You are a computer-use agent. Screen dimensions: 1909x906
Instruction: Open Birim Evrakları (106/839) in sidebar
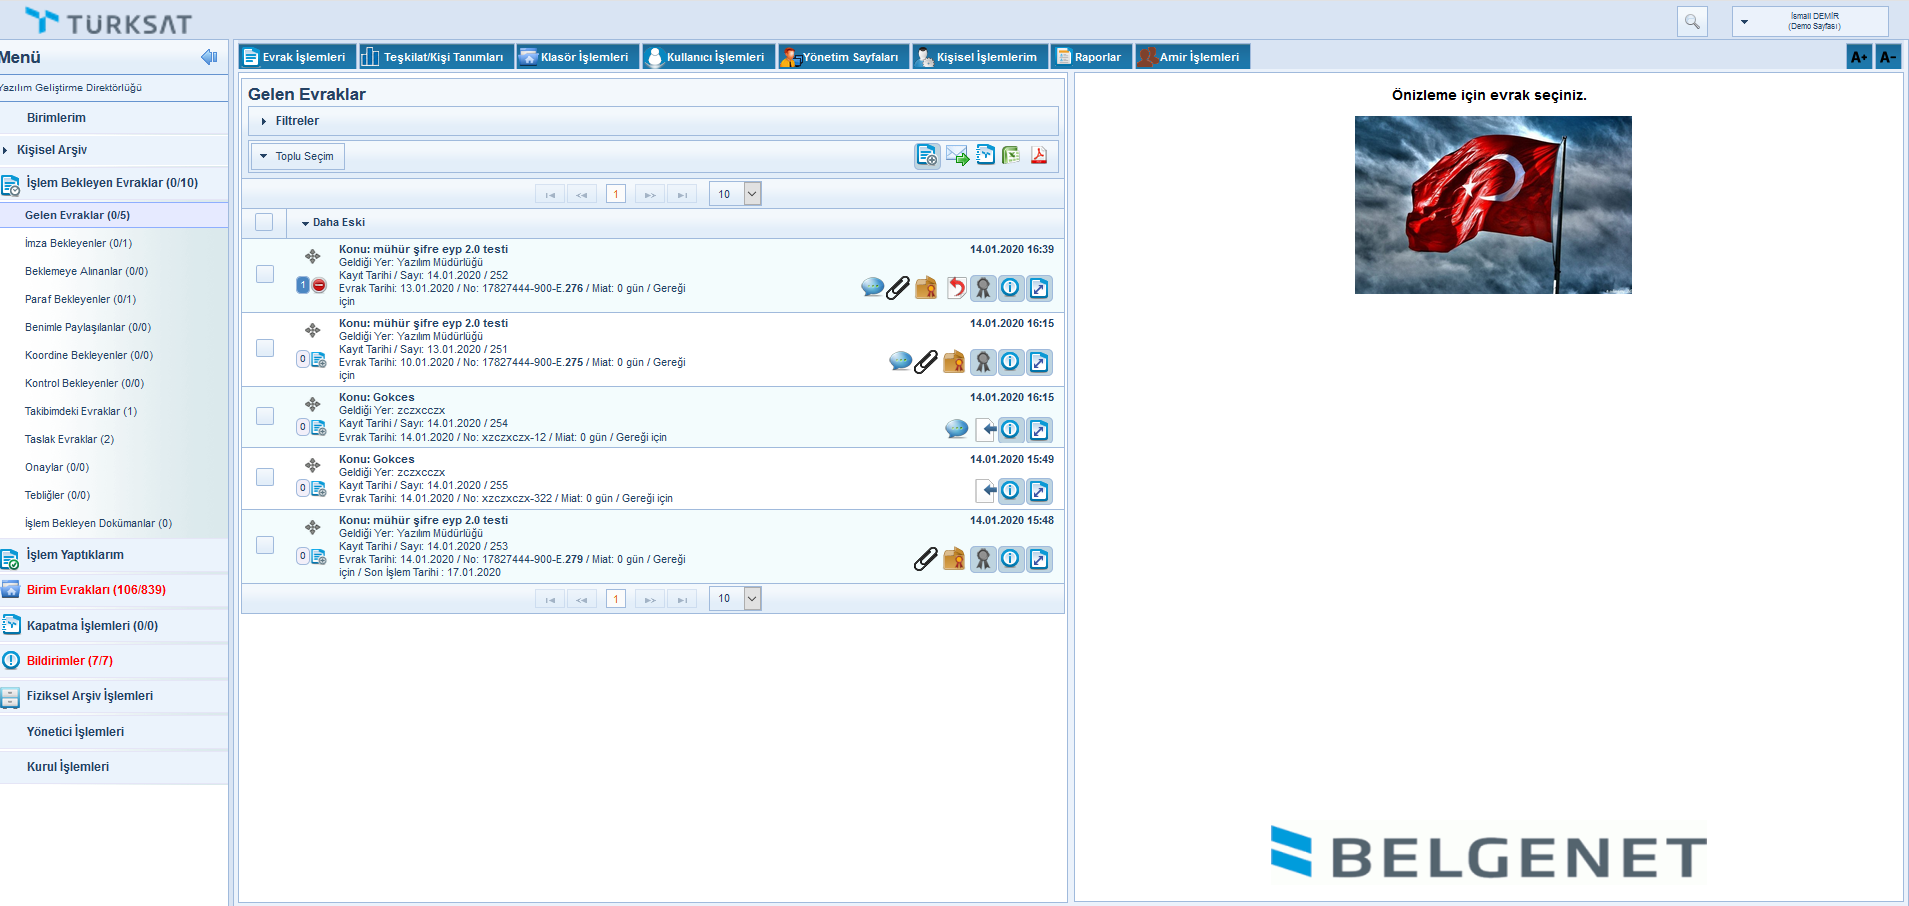96,590
